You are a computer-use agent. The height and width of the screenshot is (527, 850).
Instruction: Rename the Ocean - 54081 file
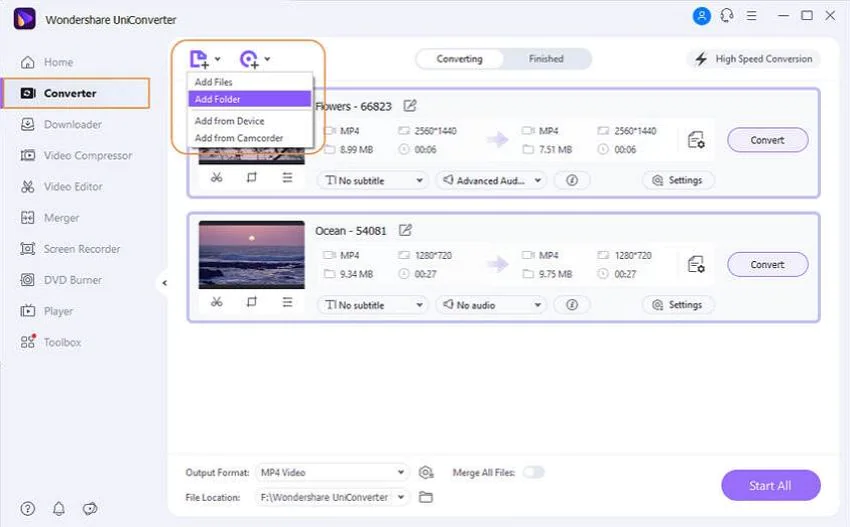point(405,230)
